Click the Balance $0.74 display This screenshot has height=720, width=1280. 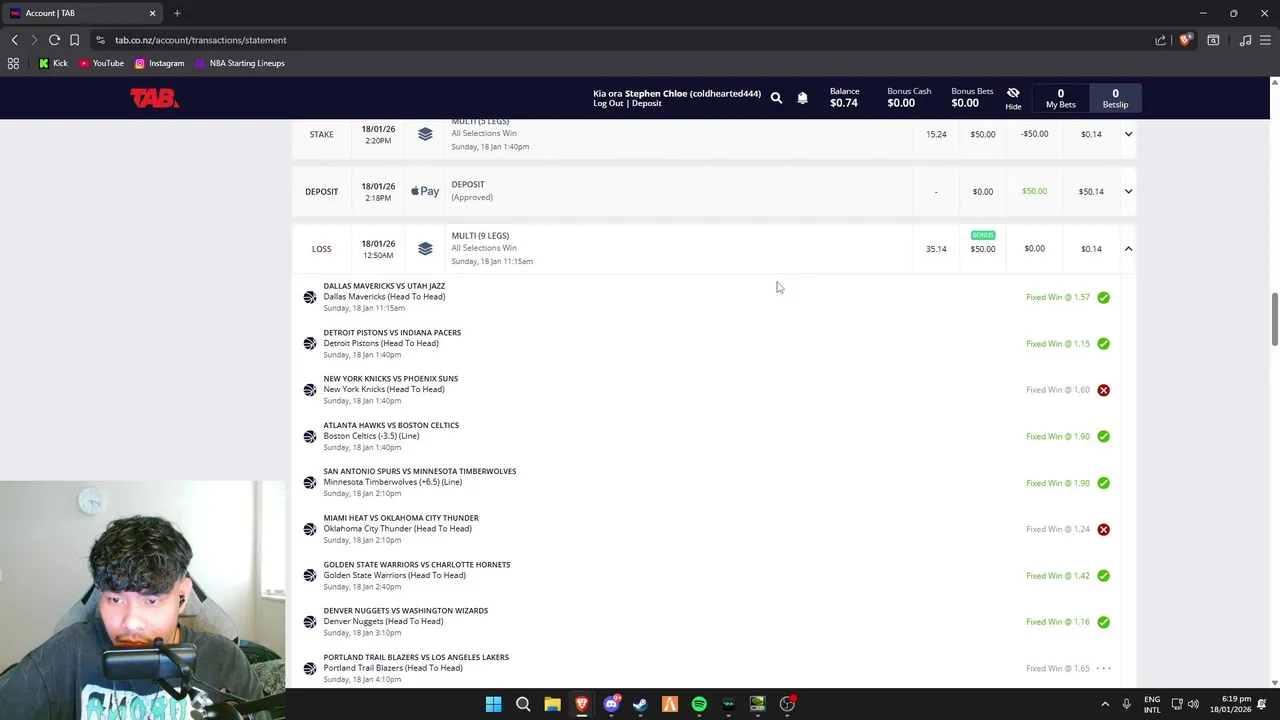pos(844,97)
